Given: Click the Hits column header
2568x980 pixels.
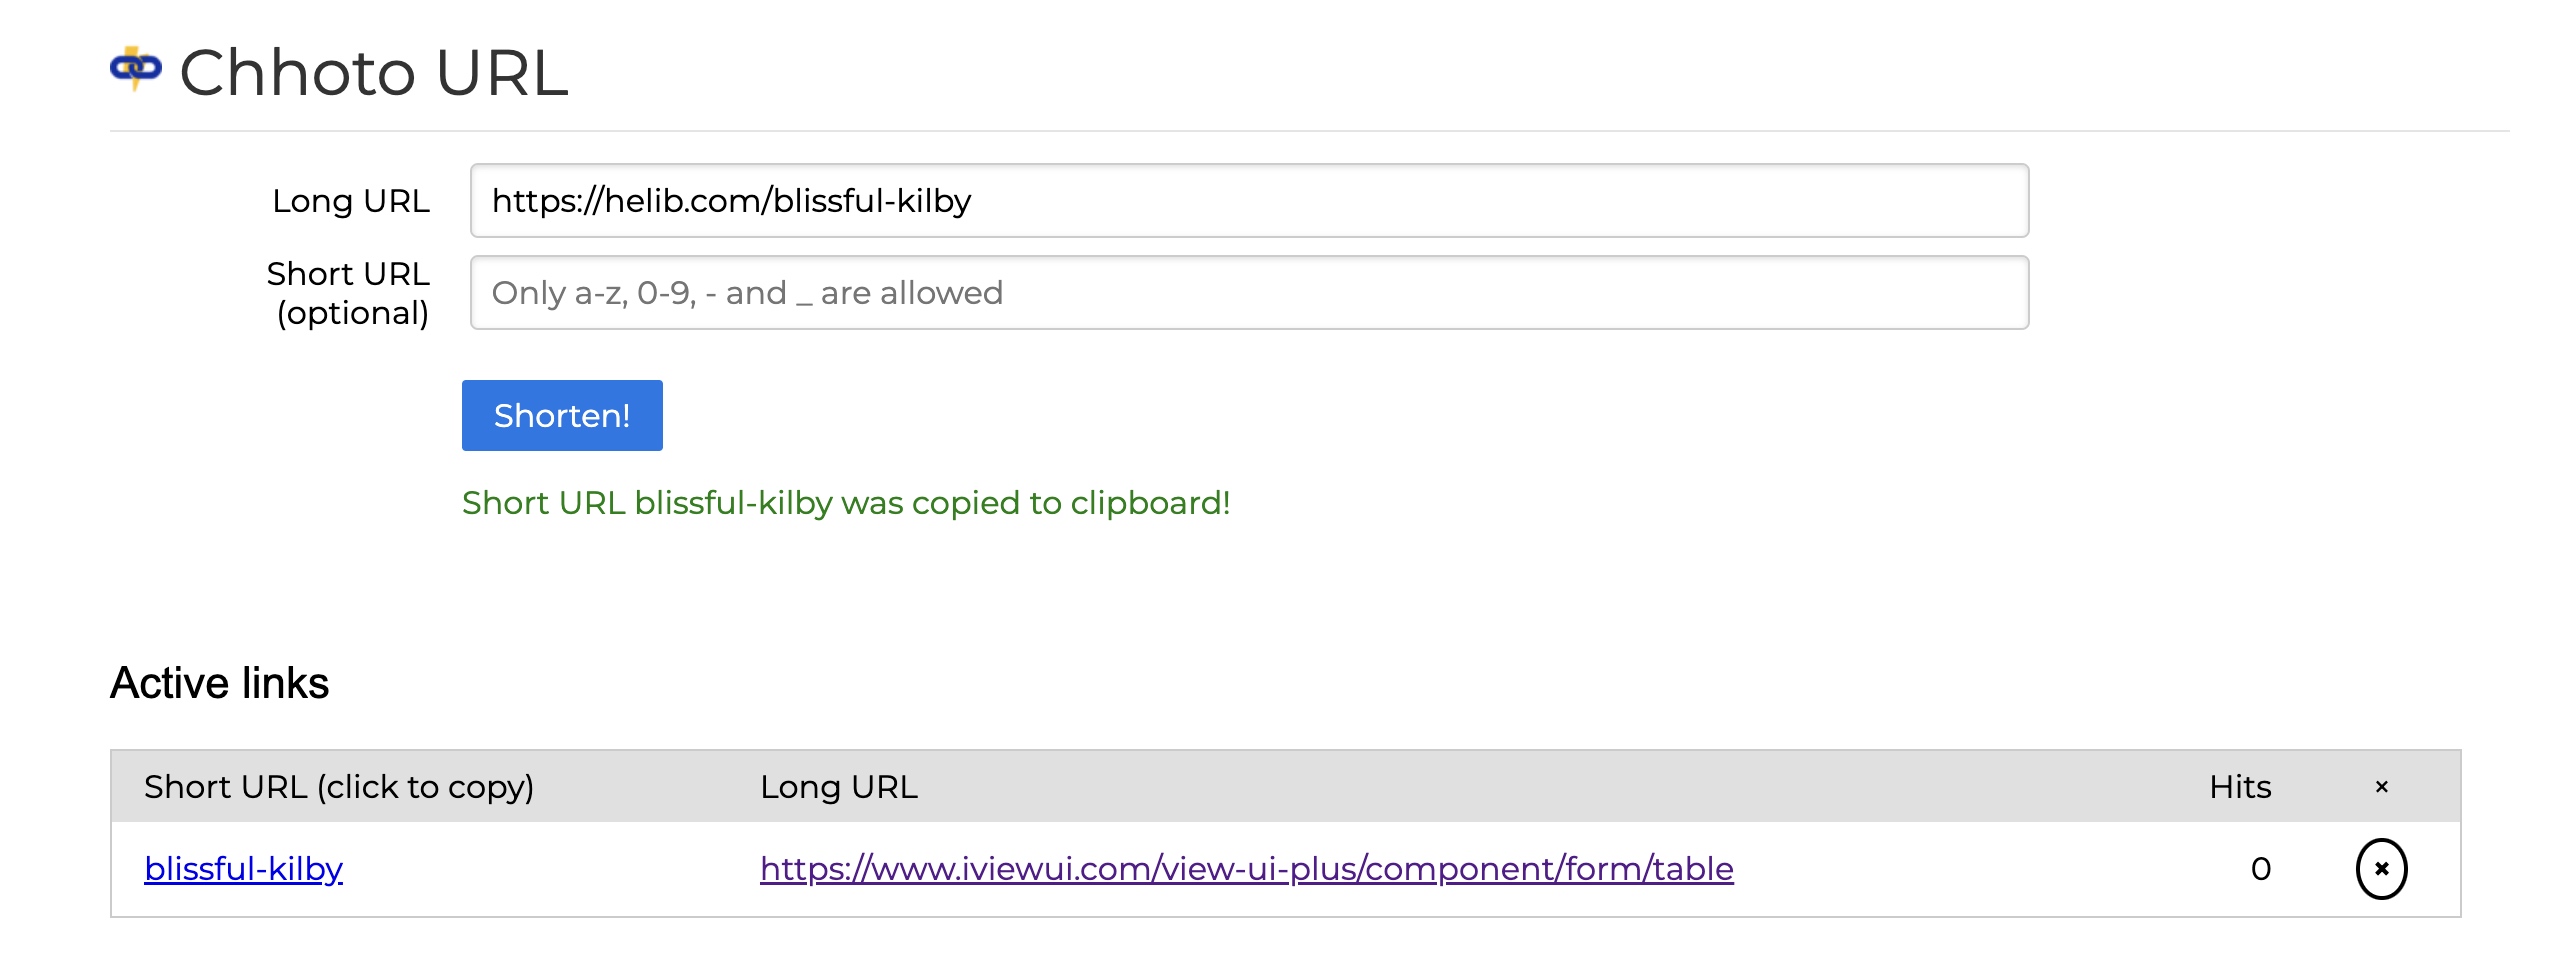Looking at the screenshot, I should point(2239,787).
